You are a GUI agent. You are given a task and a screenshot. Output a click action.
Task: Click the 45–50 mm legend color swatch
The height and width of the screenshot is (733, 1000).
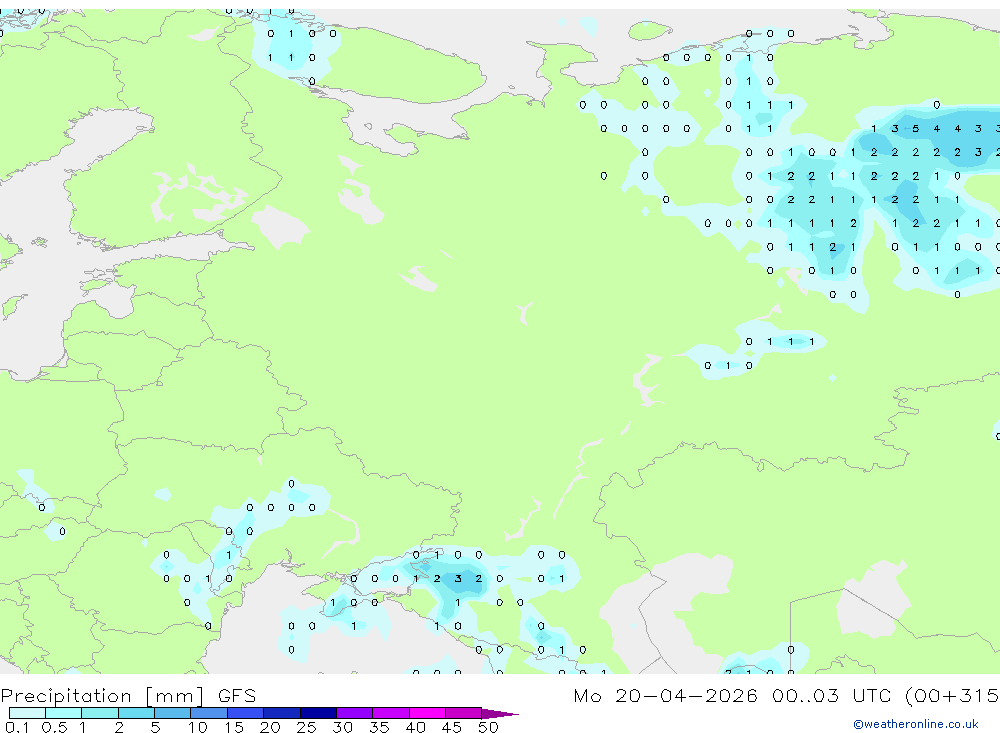point(464,713)
